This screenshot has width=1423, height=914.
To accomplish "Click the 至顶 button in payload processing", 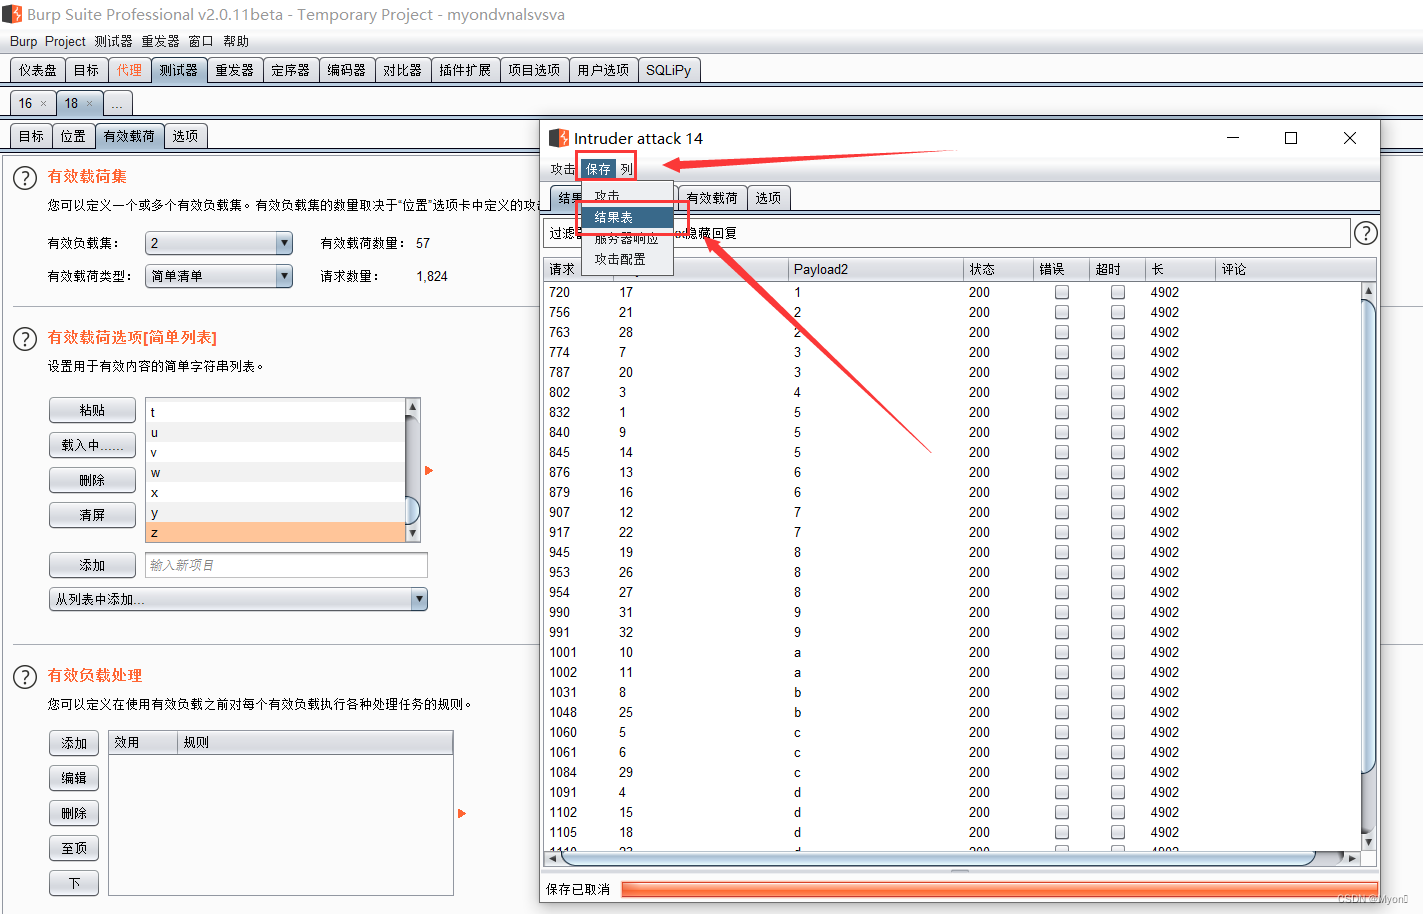I will coord(74,848).
